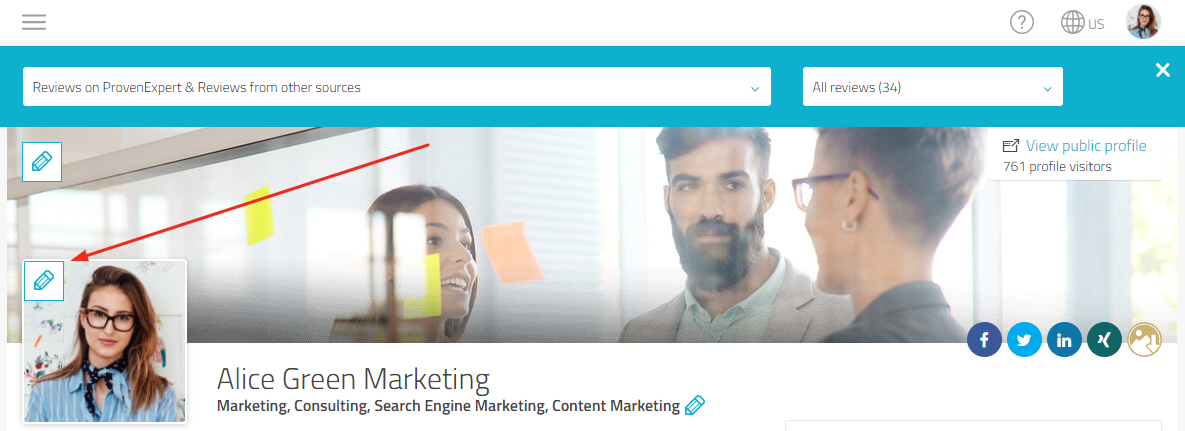Open the All reviews (34) dropdown
This screenshot has height=431, width=1185.
coord(933,87)
